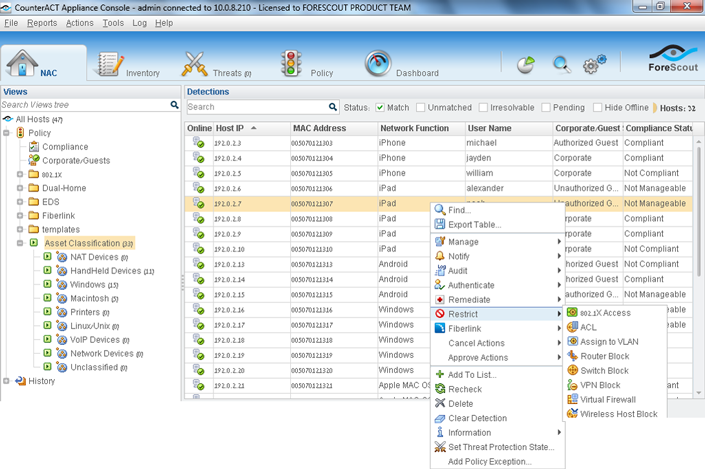This screenshot has width=705, height=469.
Task: Open the Reports menu
Action: coord(42,23)
